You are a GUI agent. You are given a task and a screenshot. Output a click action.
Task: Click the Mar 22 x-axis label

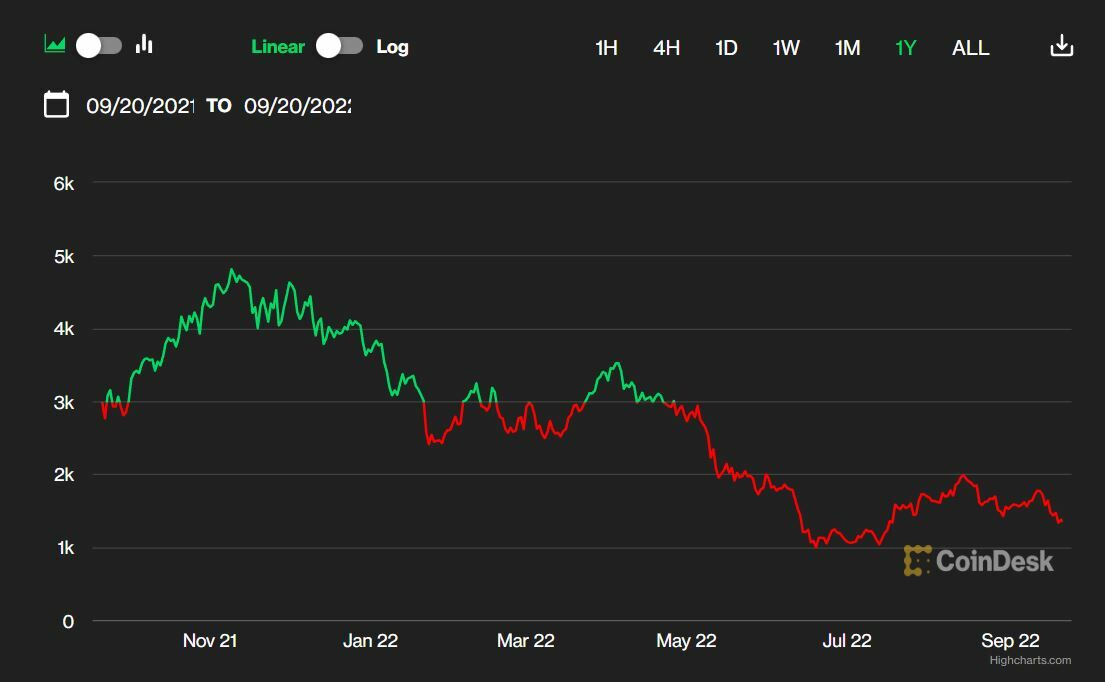(526, 640)
